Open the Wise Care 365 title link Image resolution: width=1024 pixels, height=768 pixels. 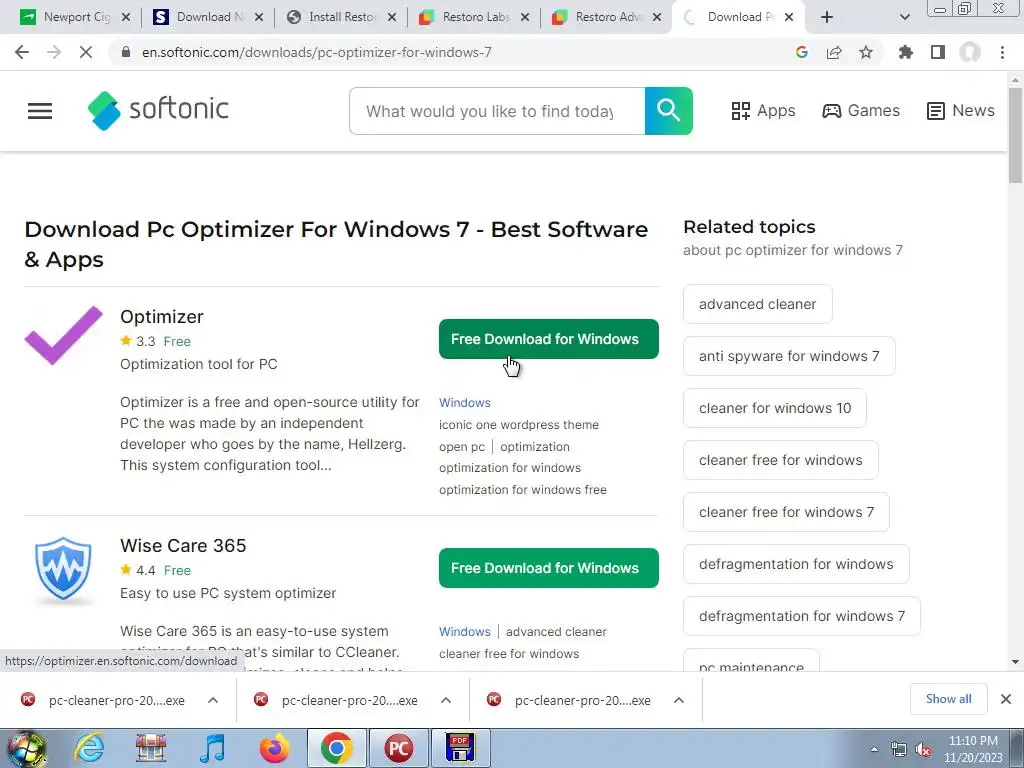(183, 545)
